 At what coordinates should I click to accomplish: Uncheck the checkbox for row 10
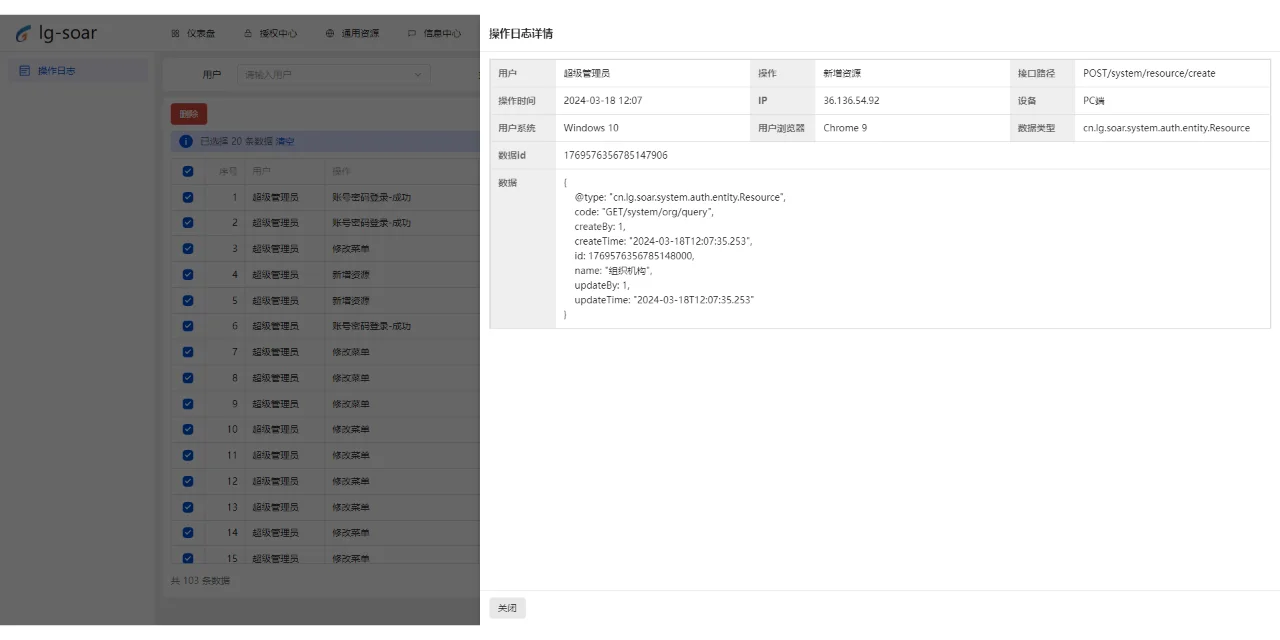point(188,429)
